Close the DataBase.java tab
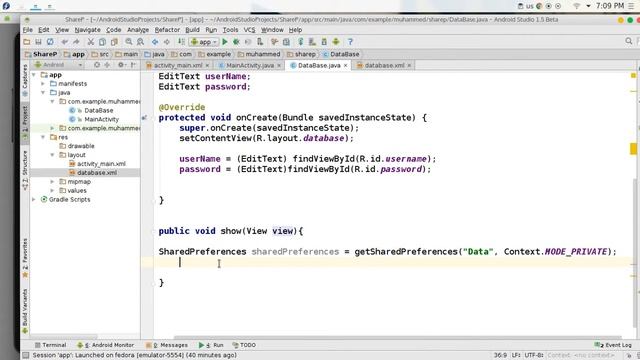Viewport: 640px width, 360px height. click(x=346, y=65)
